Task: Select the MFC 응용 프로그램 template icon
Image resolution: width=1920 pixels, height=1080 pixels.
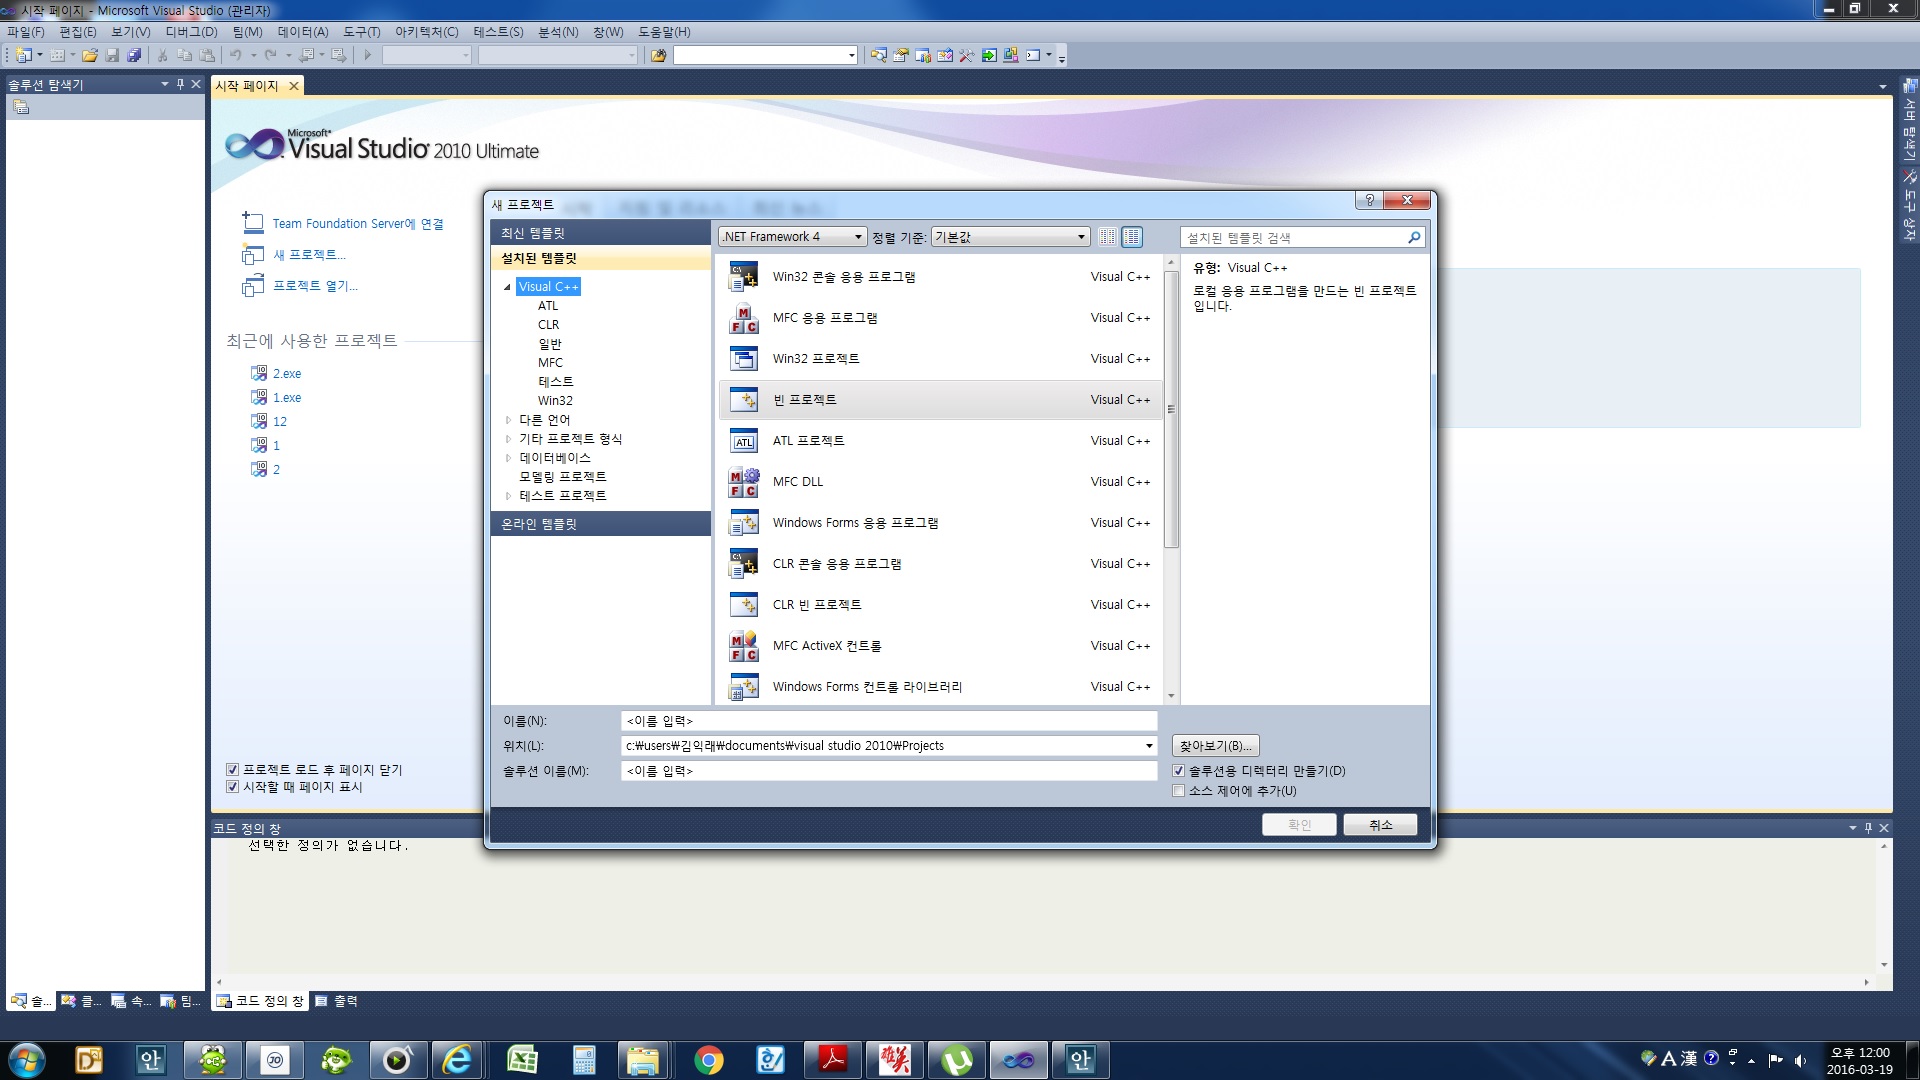Action: pos(743,318)
